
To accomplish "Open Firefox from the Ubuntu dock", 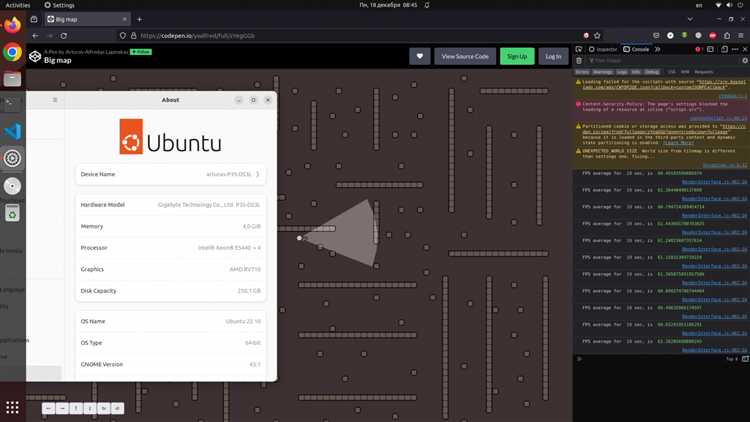I will point(12,24).
